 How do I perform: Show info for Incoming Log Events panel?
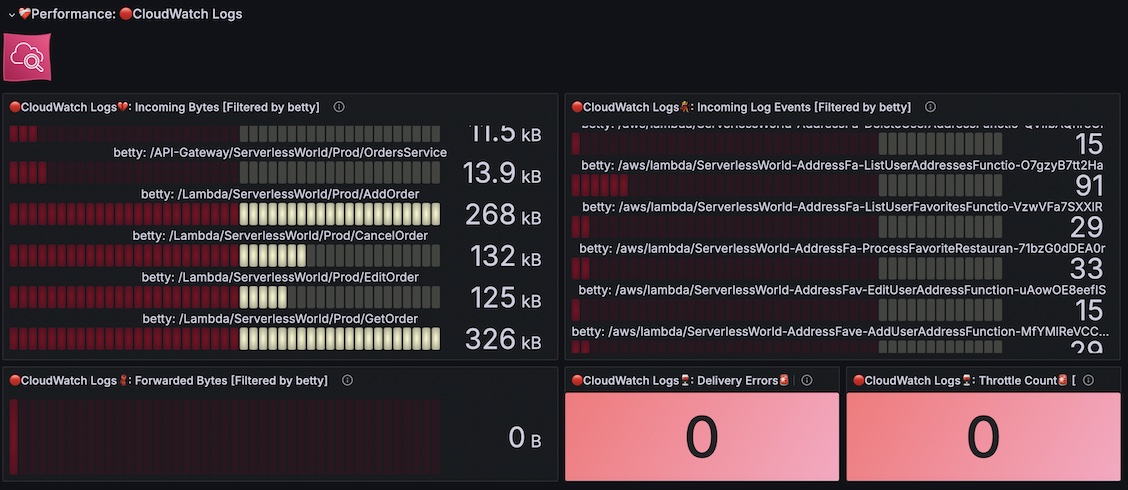930,107
